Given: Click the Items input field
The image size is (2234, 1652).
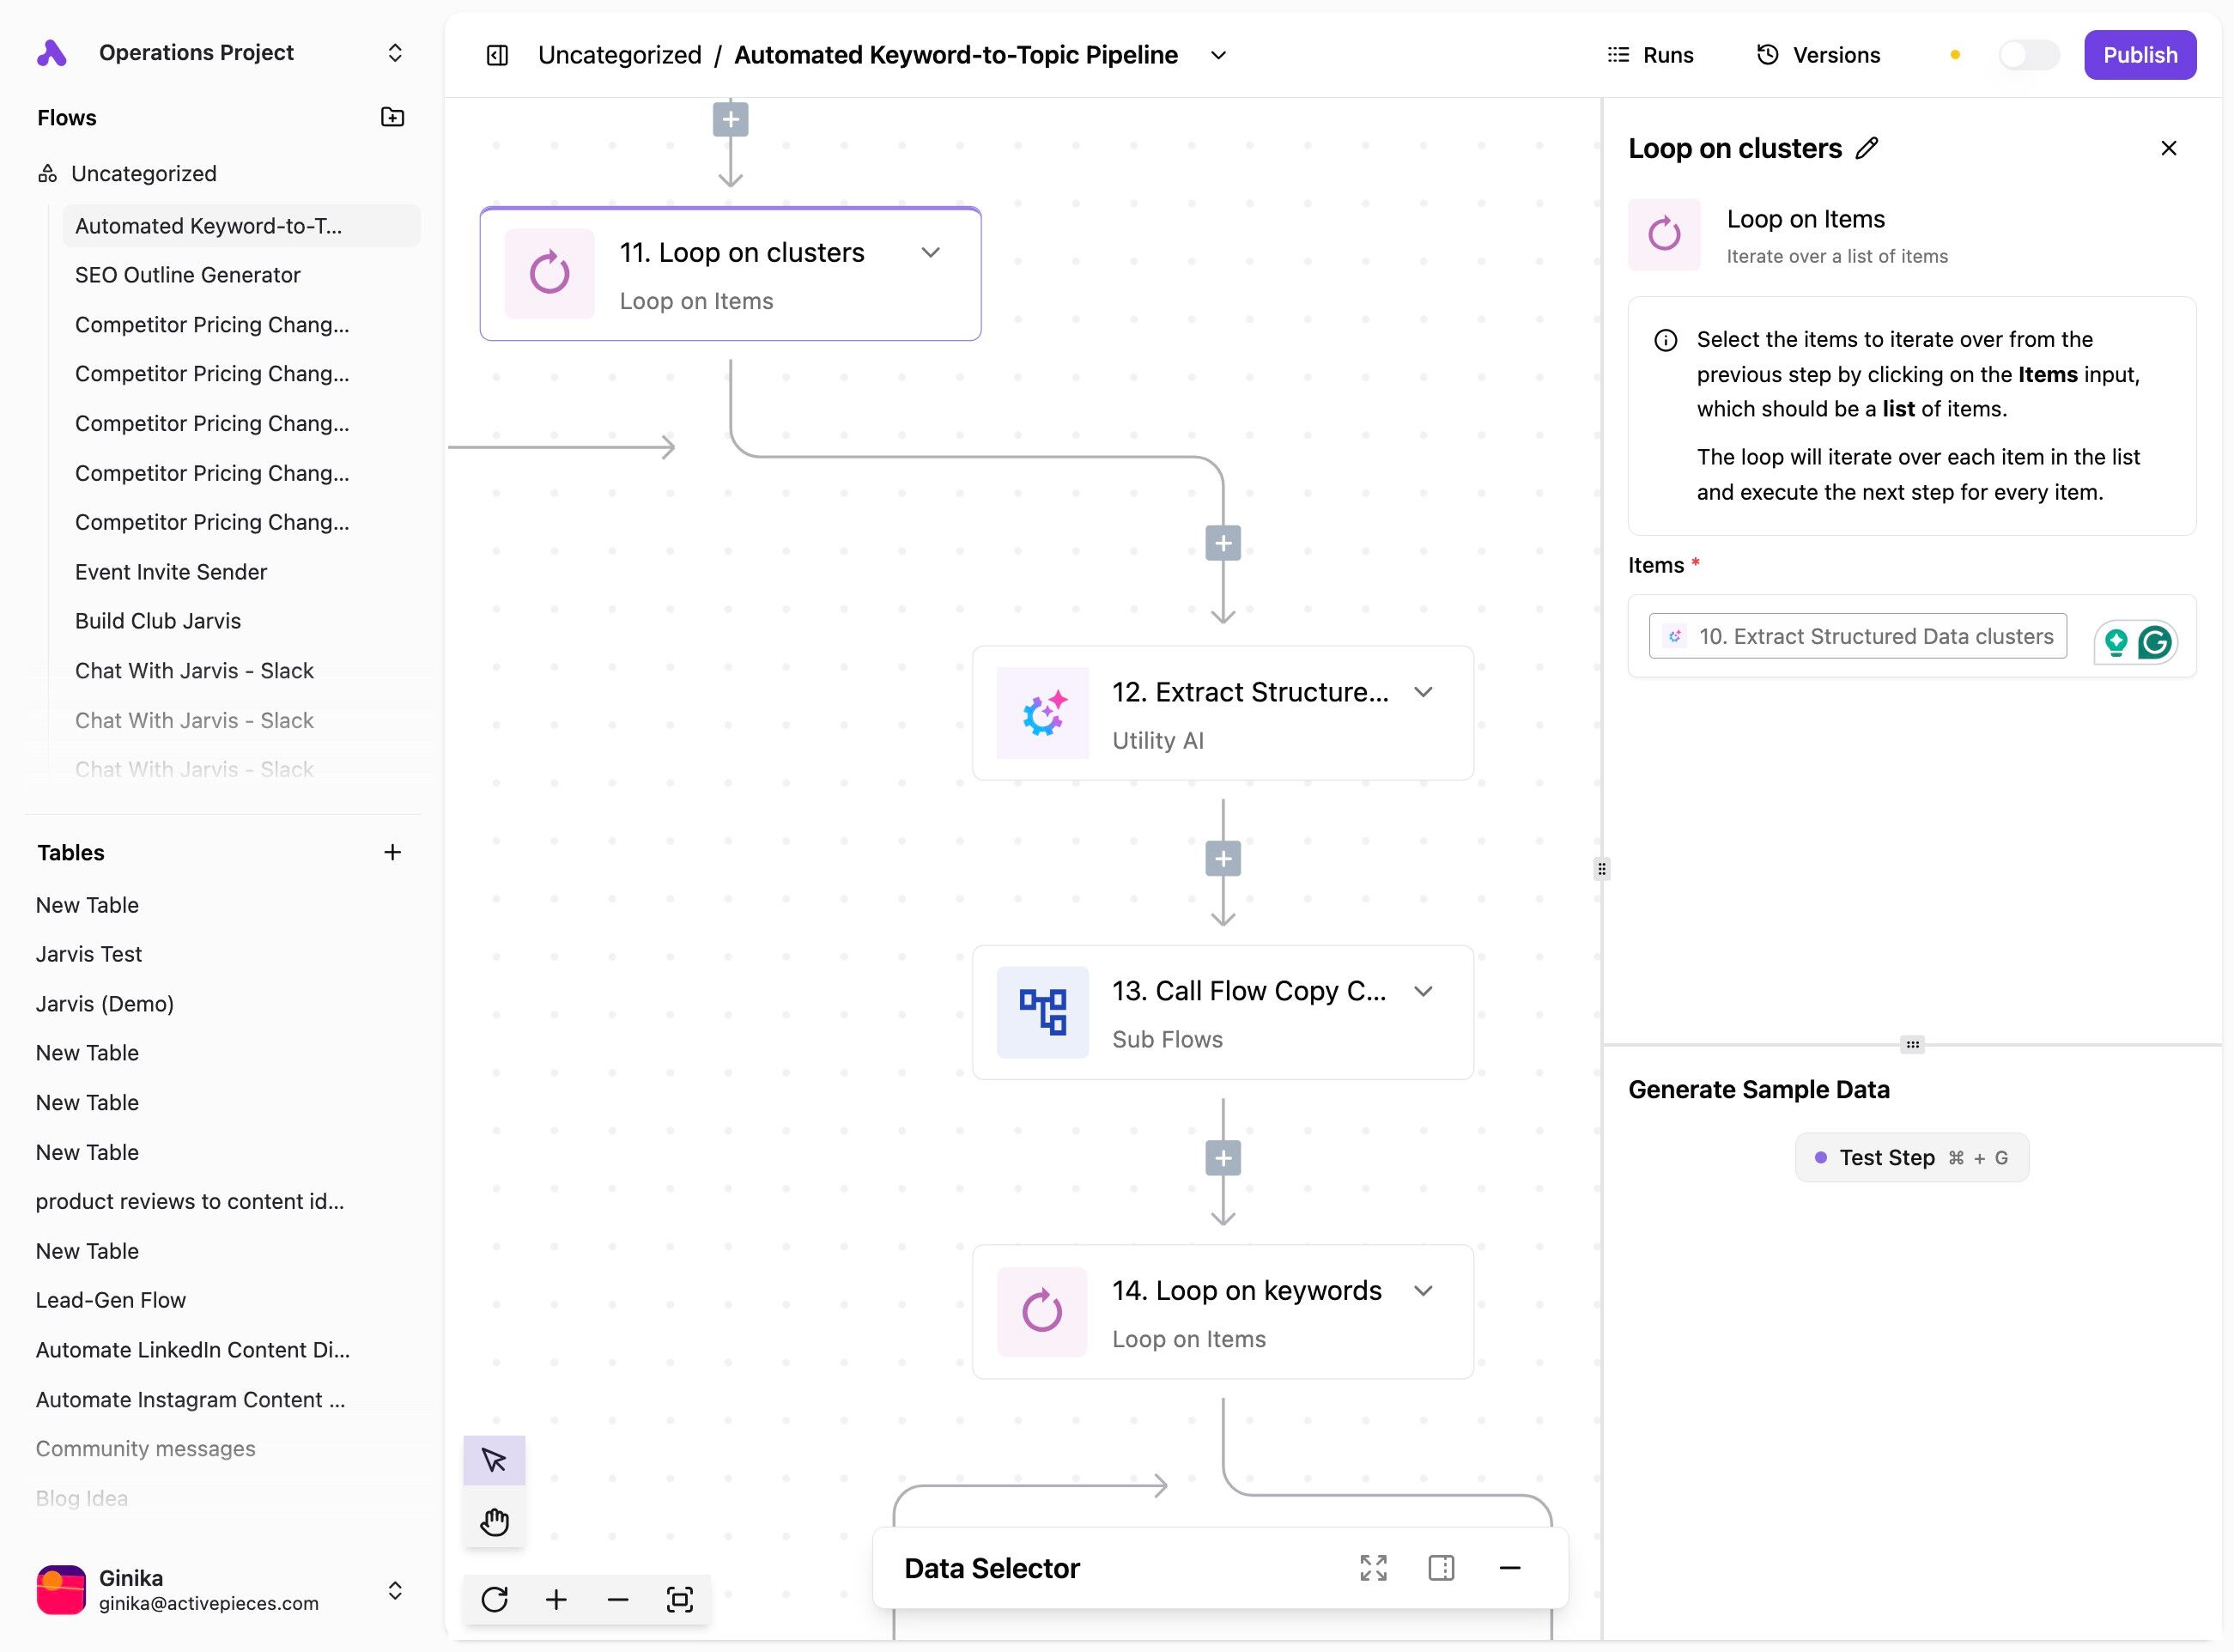Looking at the screenshot, I should [x=1857, y=636].
